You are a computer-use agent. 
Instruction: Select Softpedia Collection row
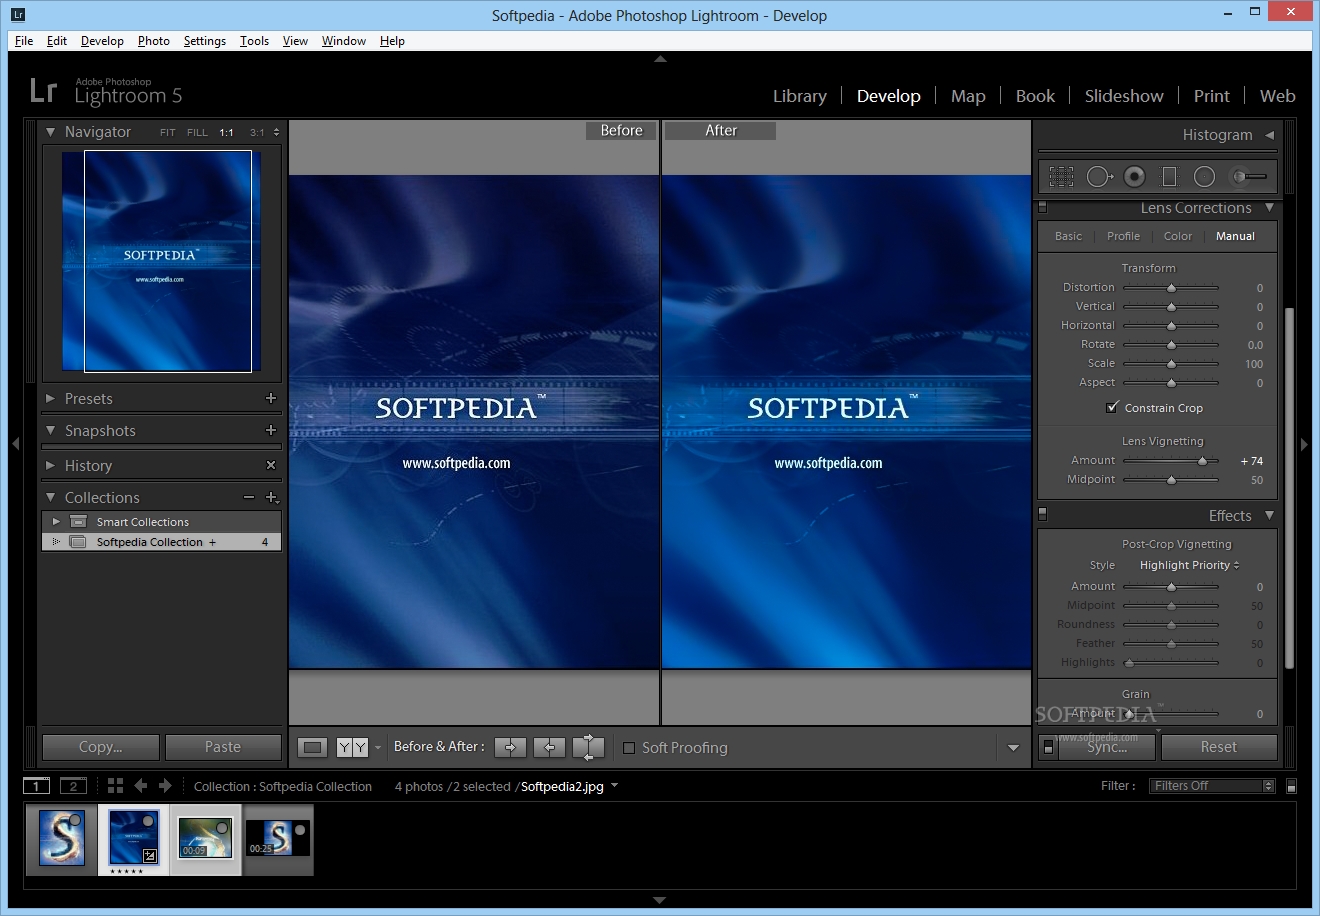pos(161,542)
